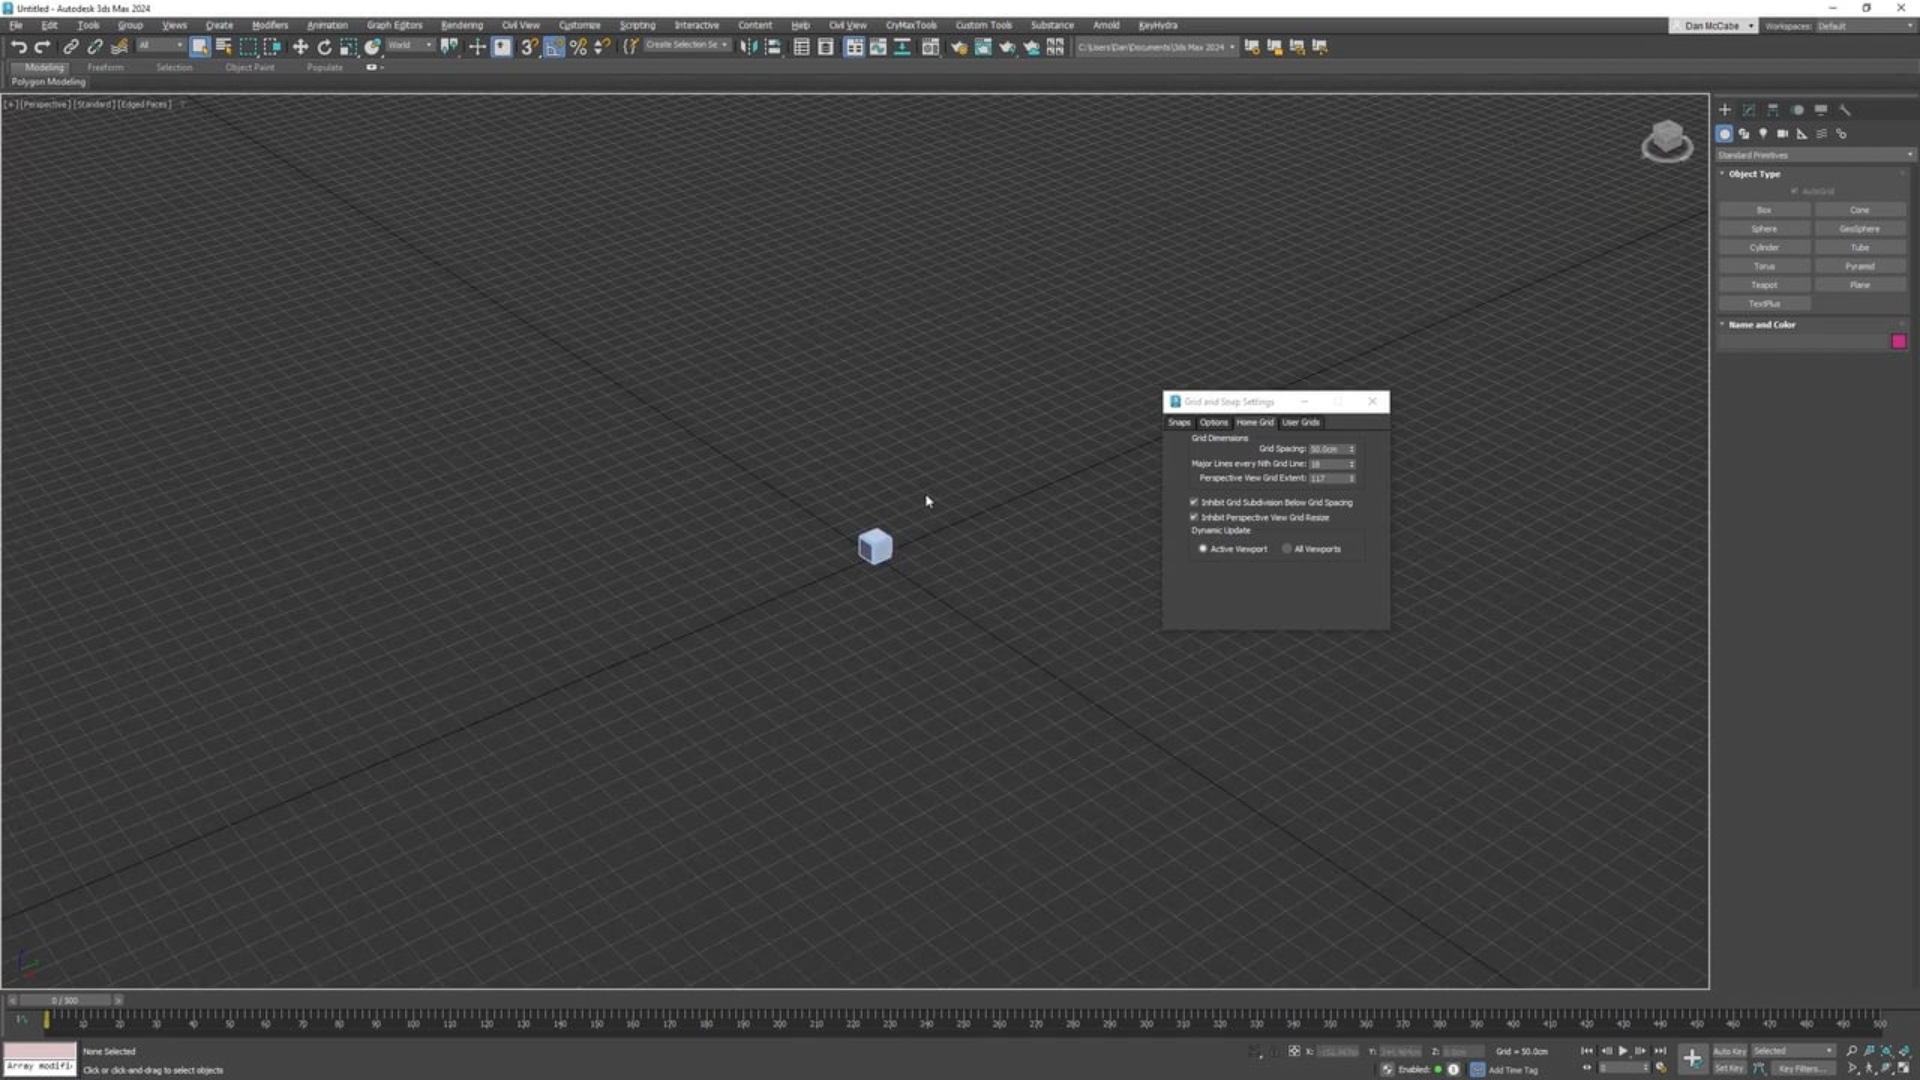Click the Undo arrow icon
The height and width of the screenshot is (1080, 1920).
tap(18, 47)
